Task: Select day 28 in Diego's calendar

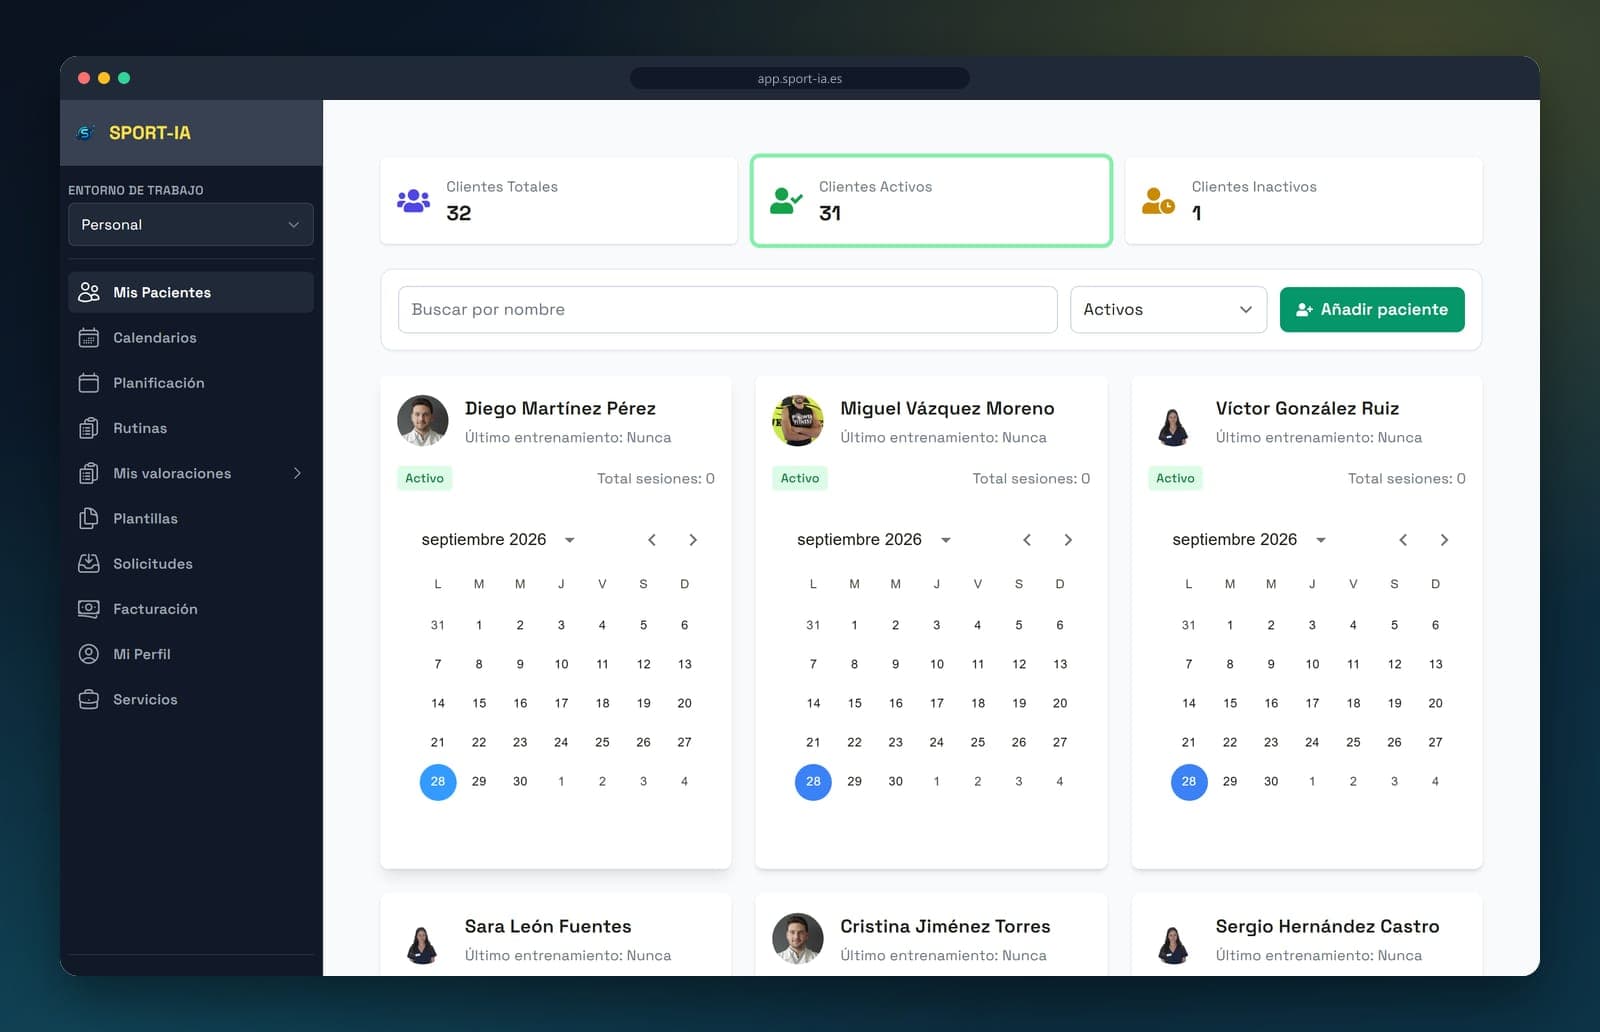Action: click(438, 782)
